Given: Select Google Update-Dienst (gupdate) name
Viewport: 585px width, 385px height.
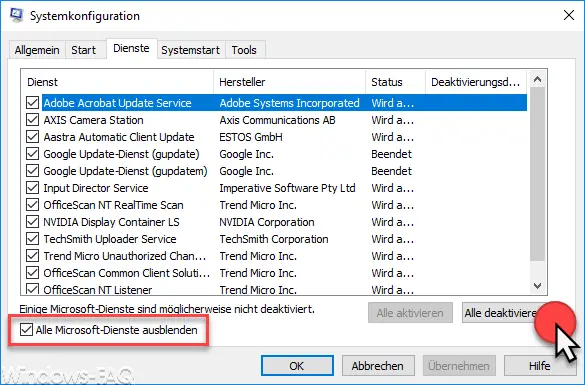Looking at the screenshot, I should pos(121,154).
